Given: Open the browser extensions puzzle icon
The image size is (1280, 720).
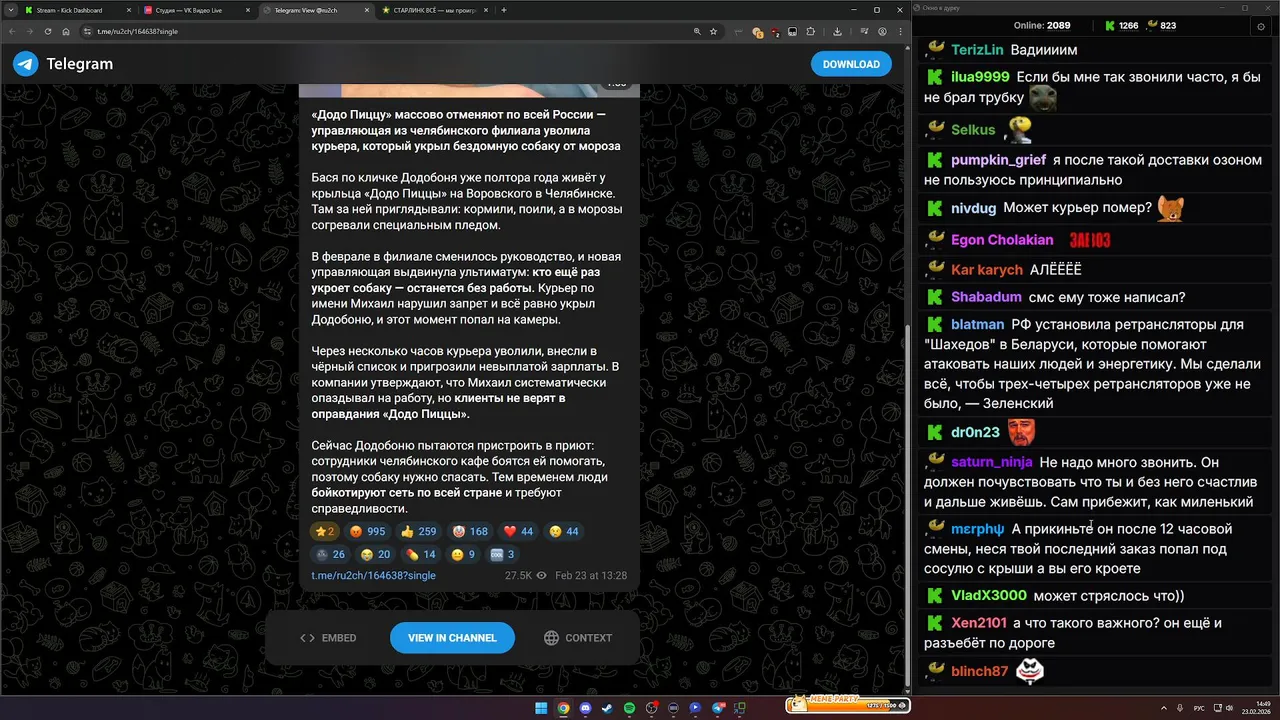Looking at the screenshot, I should tap(810, 31).
